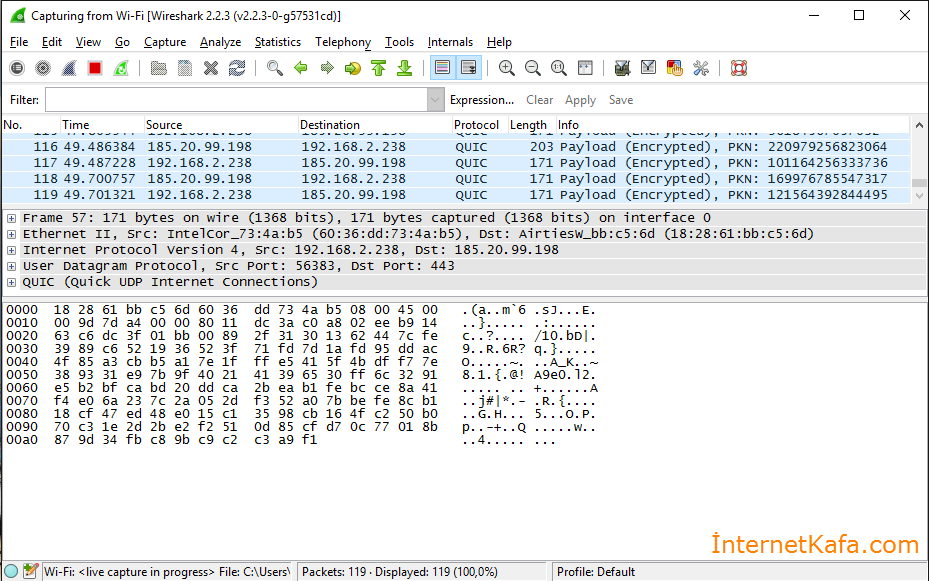Screen dimensions: 929x581
Task: Open the Analyze menu
Action: [220, 42]
